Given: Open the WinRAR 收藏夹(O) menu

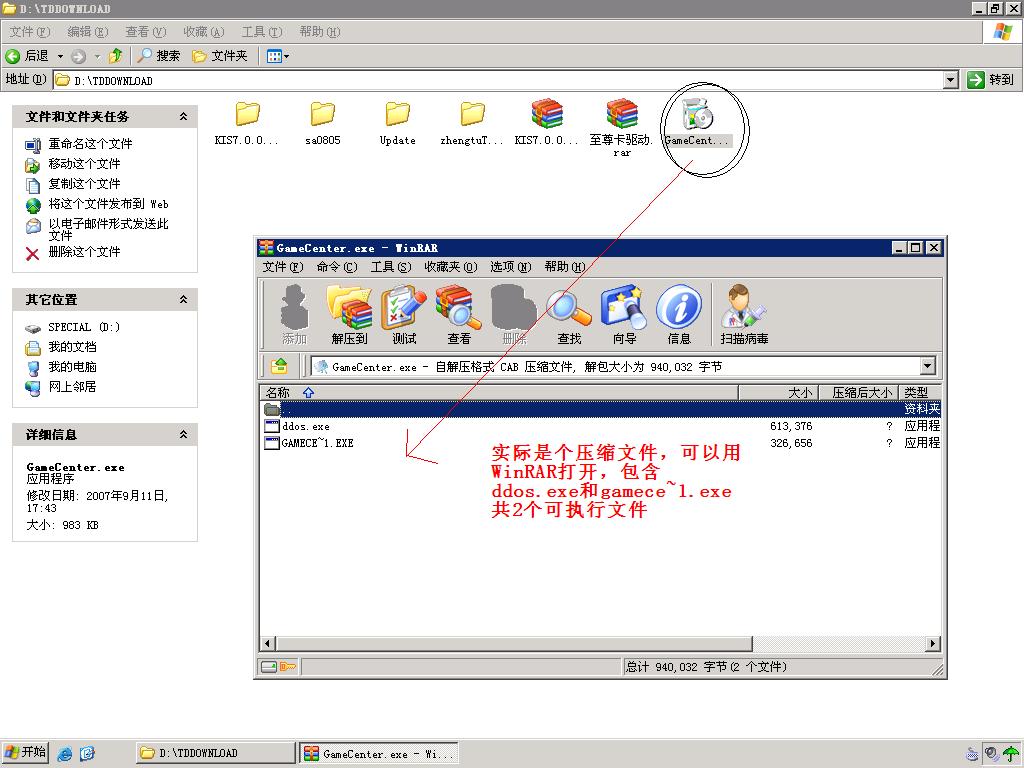Looking at the screenshot, I should 451,266.
